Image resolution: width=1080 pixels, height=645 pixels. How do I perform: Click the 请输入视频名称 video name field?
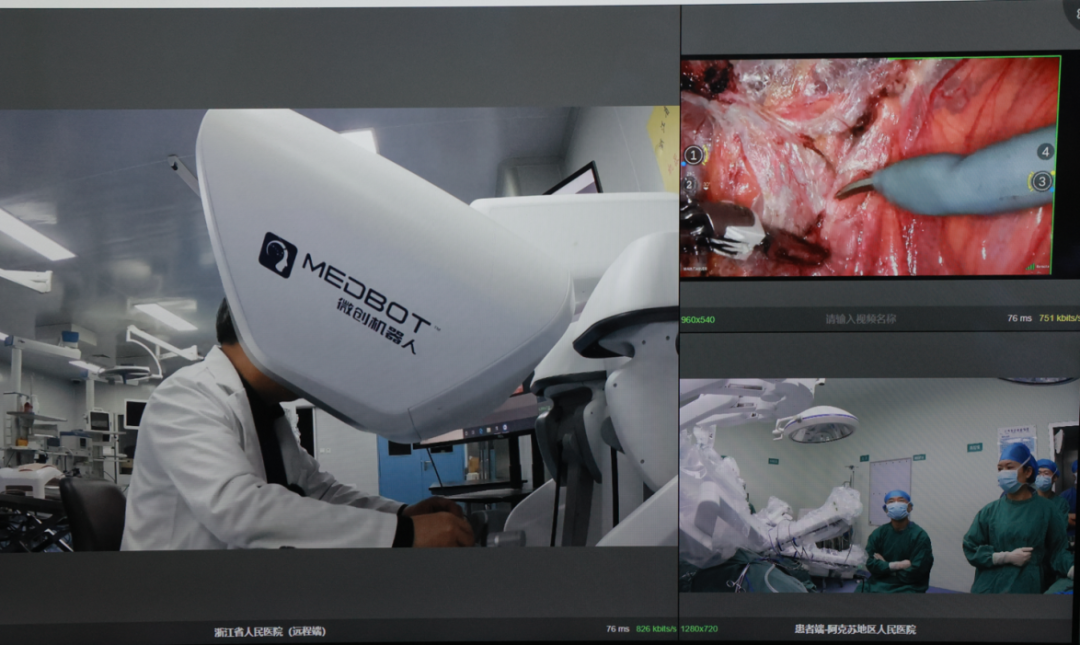[860, 319]
